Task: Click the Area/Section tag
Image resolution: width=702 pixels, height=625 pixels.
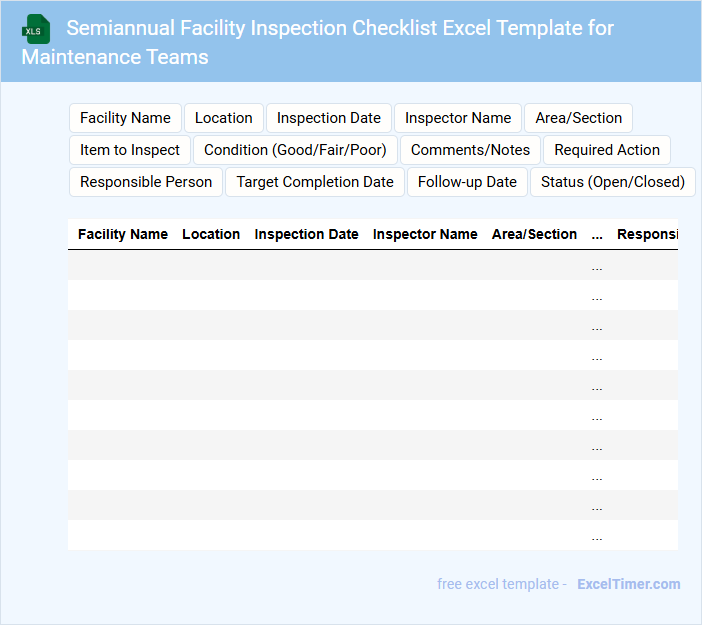Action: (x=578, y=118)
